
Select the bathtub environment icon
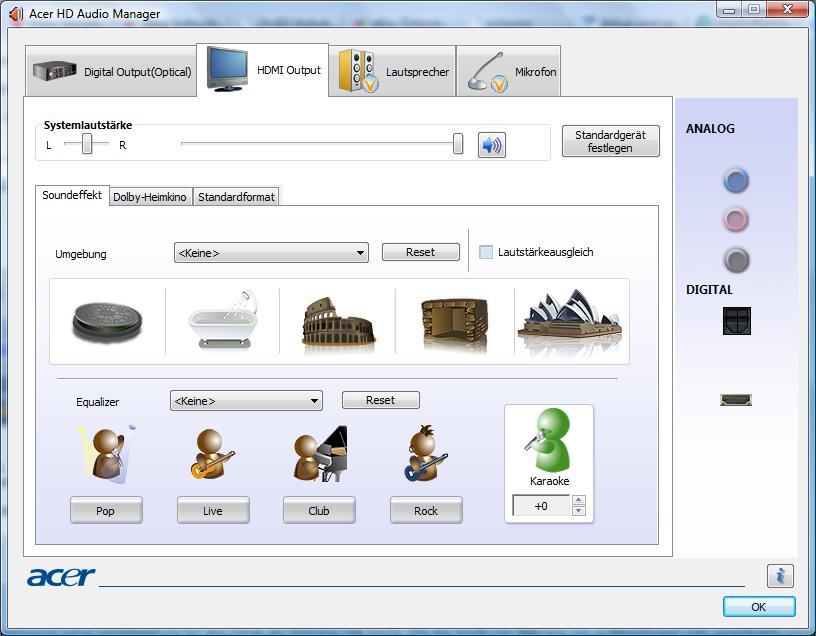(223, 320)
